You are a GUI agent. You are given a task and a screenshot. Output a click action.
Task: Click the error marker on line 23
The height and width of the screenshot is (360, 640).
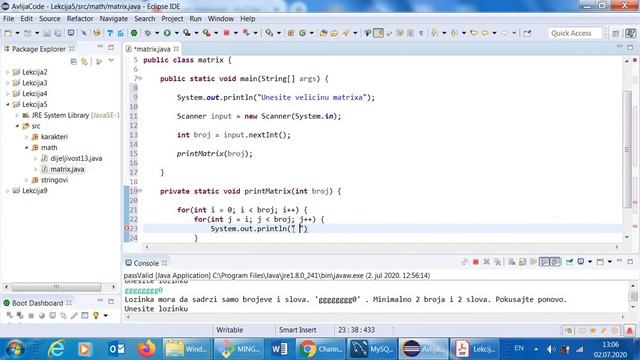coord(127,229)
